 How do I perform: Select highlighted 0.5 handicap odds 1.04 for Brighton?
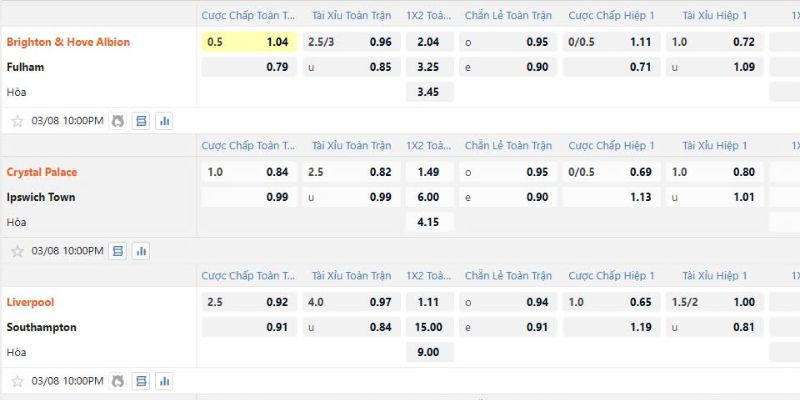point(249,42)
